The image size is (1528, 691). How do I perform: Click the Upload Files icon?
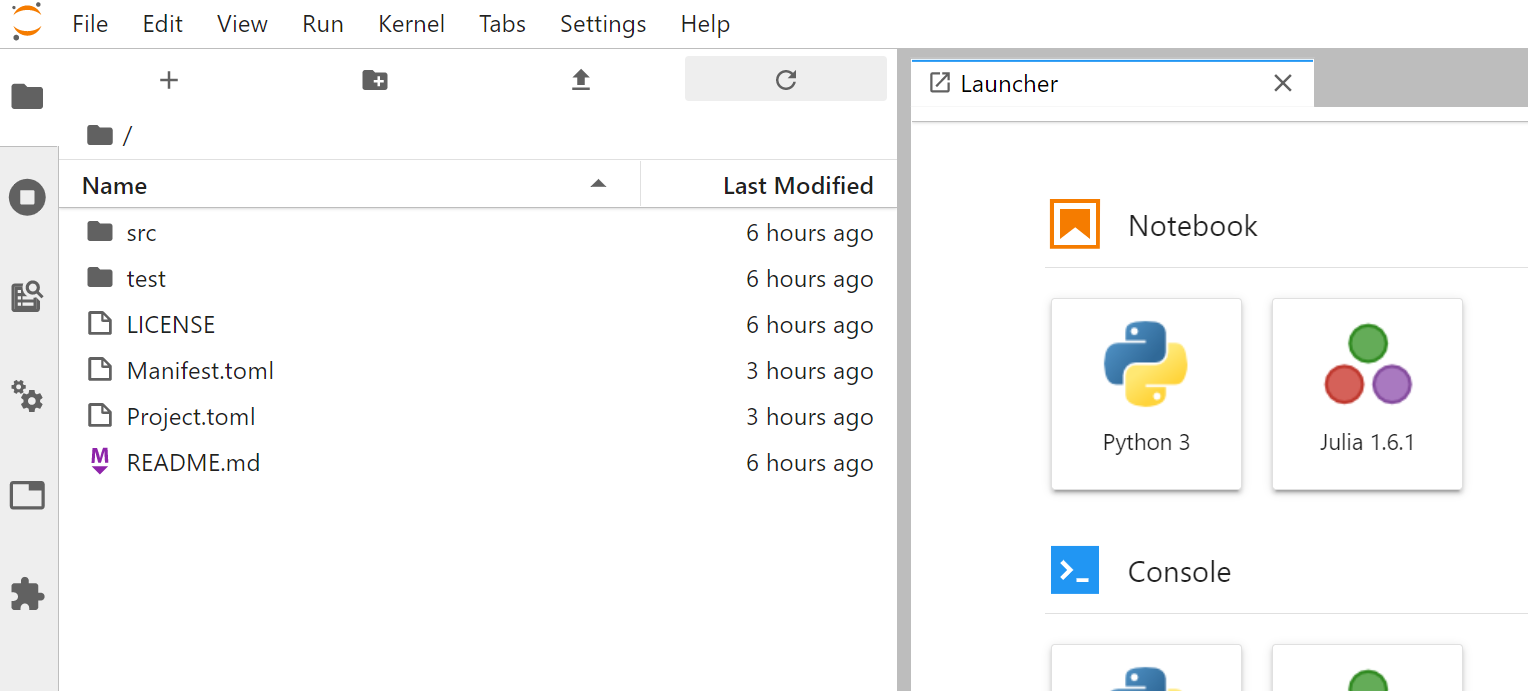(x=581, y=80)
